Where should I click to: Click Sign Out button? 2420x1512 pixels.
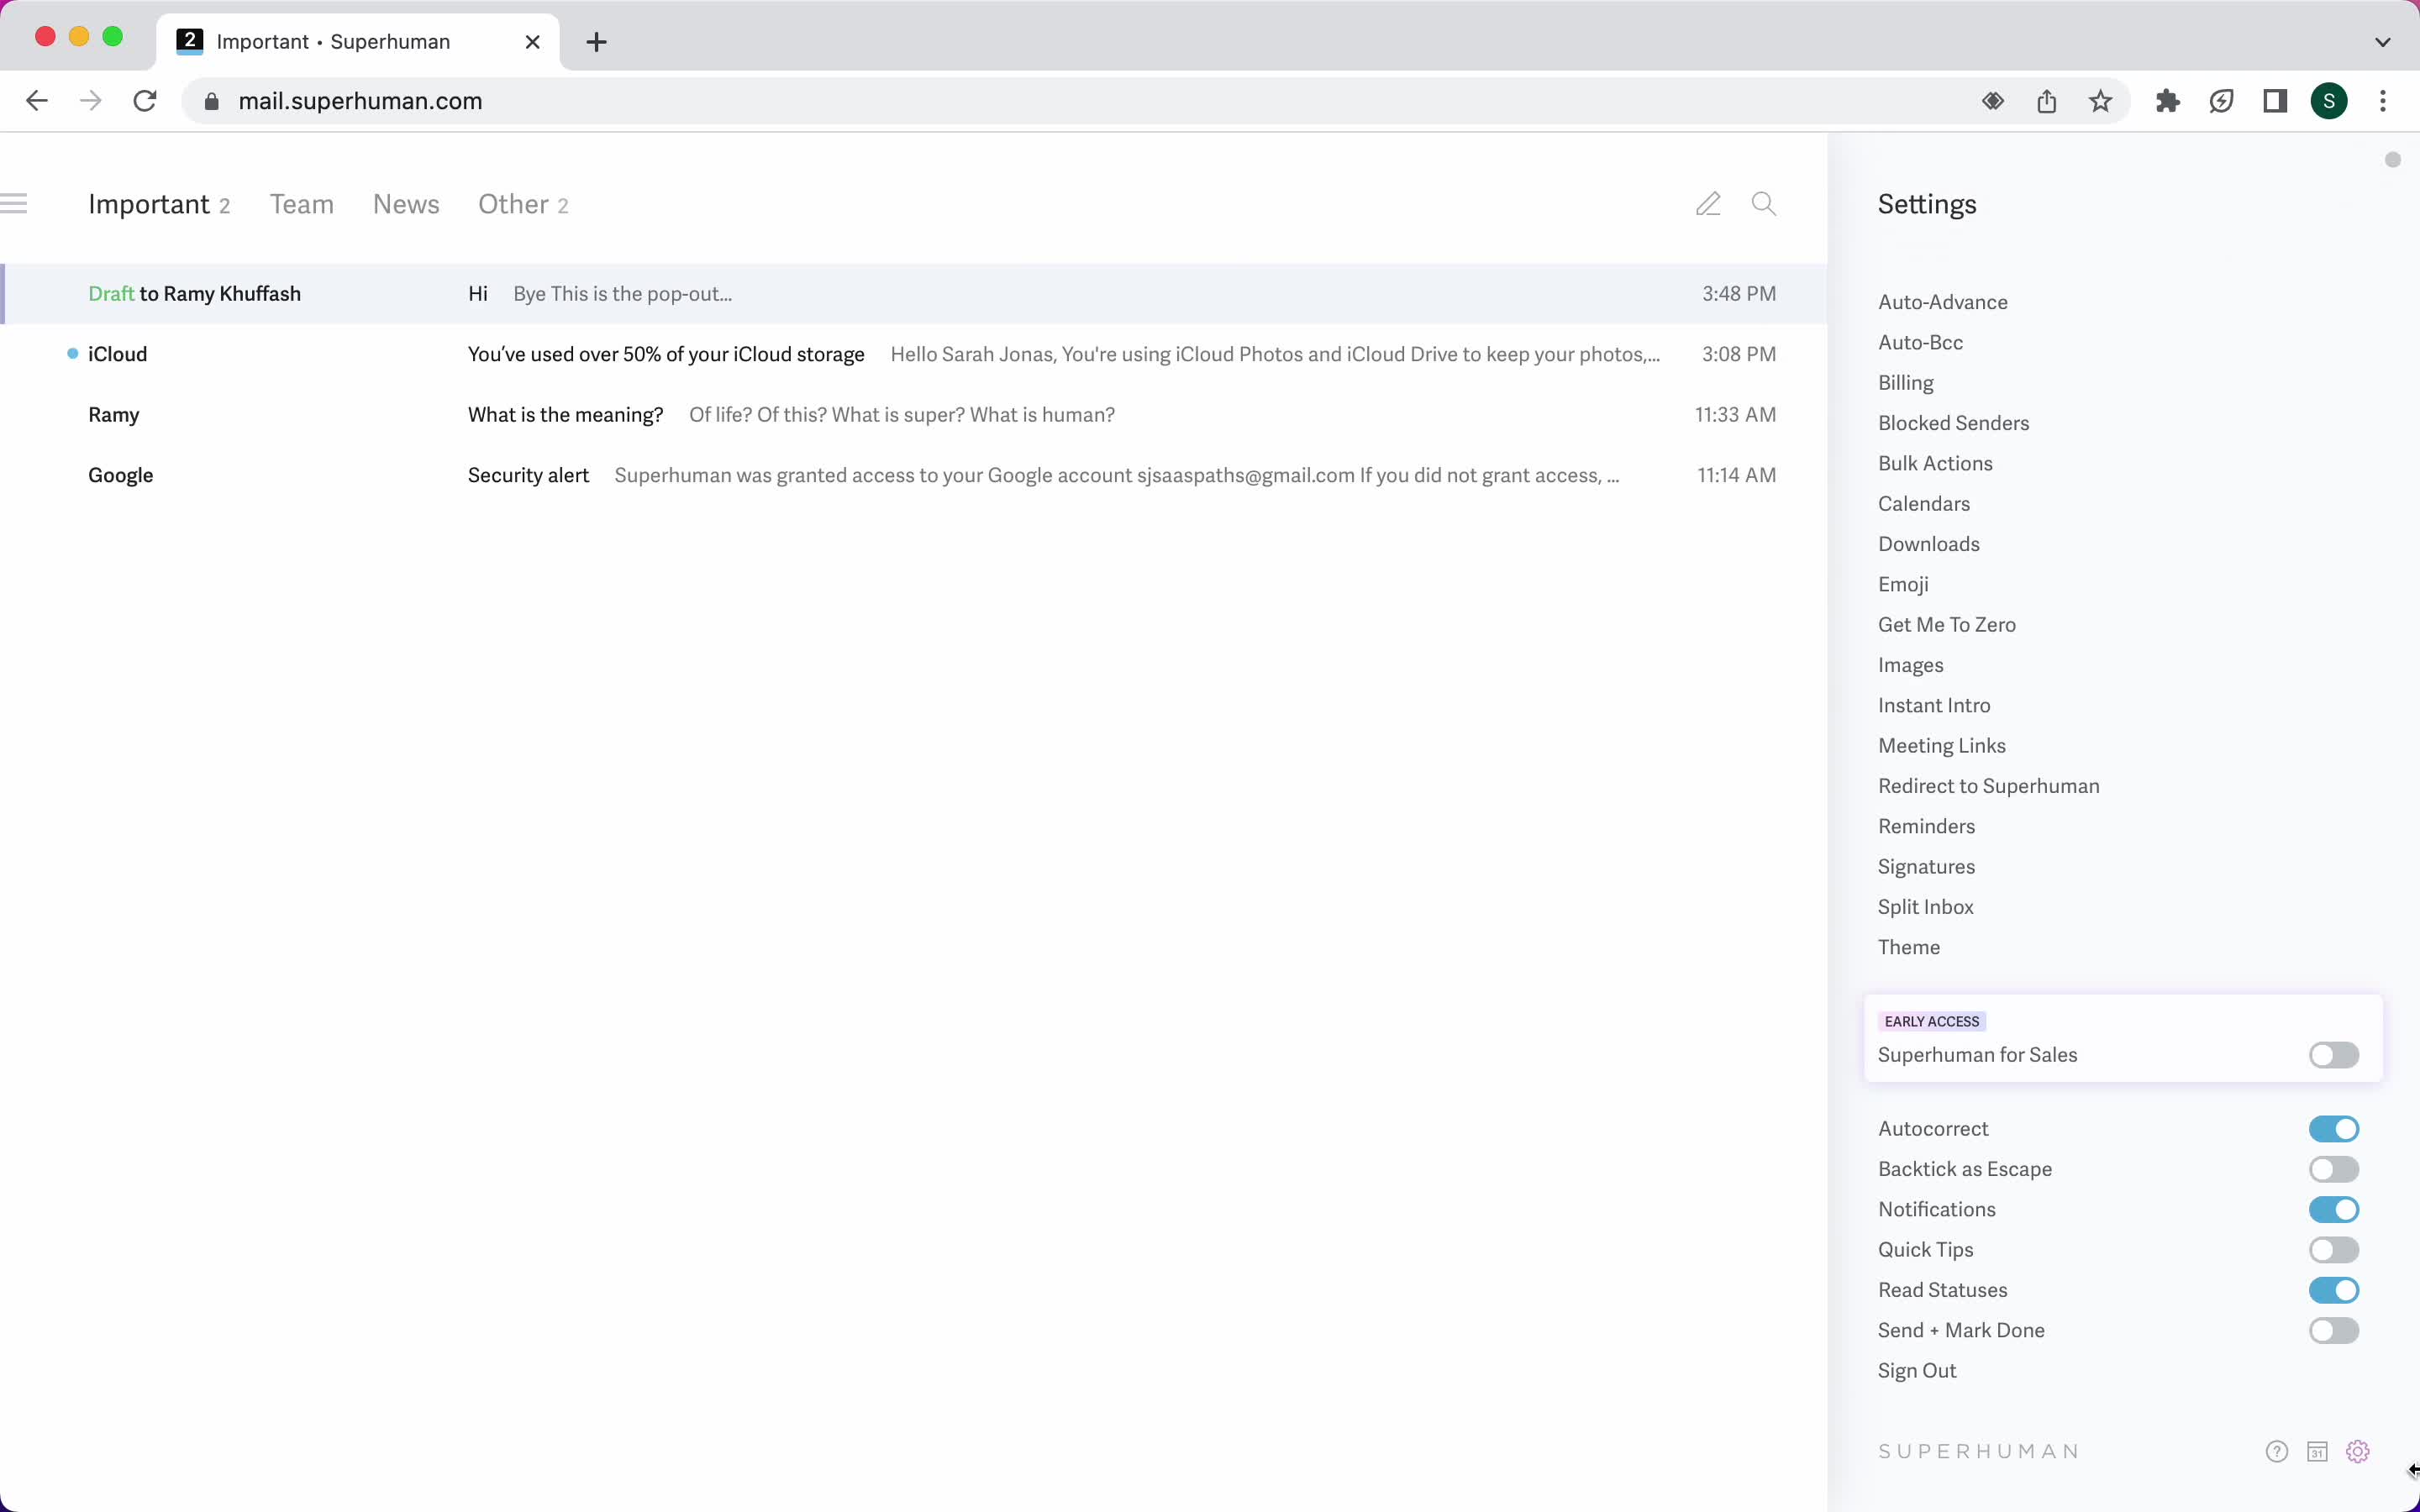(1918, 1371)
